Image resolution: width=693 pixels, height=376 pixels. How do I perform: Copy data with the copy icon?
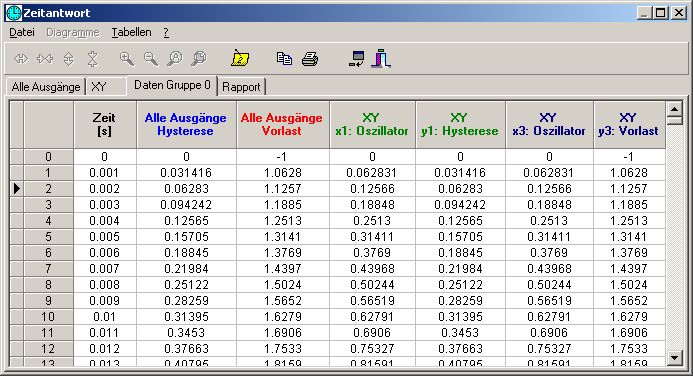tap(284, 58)
